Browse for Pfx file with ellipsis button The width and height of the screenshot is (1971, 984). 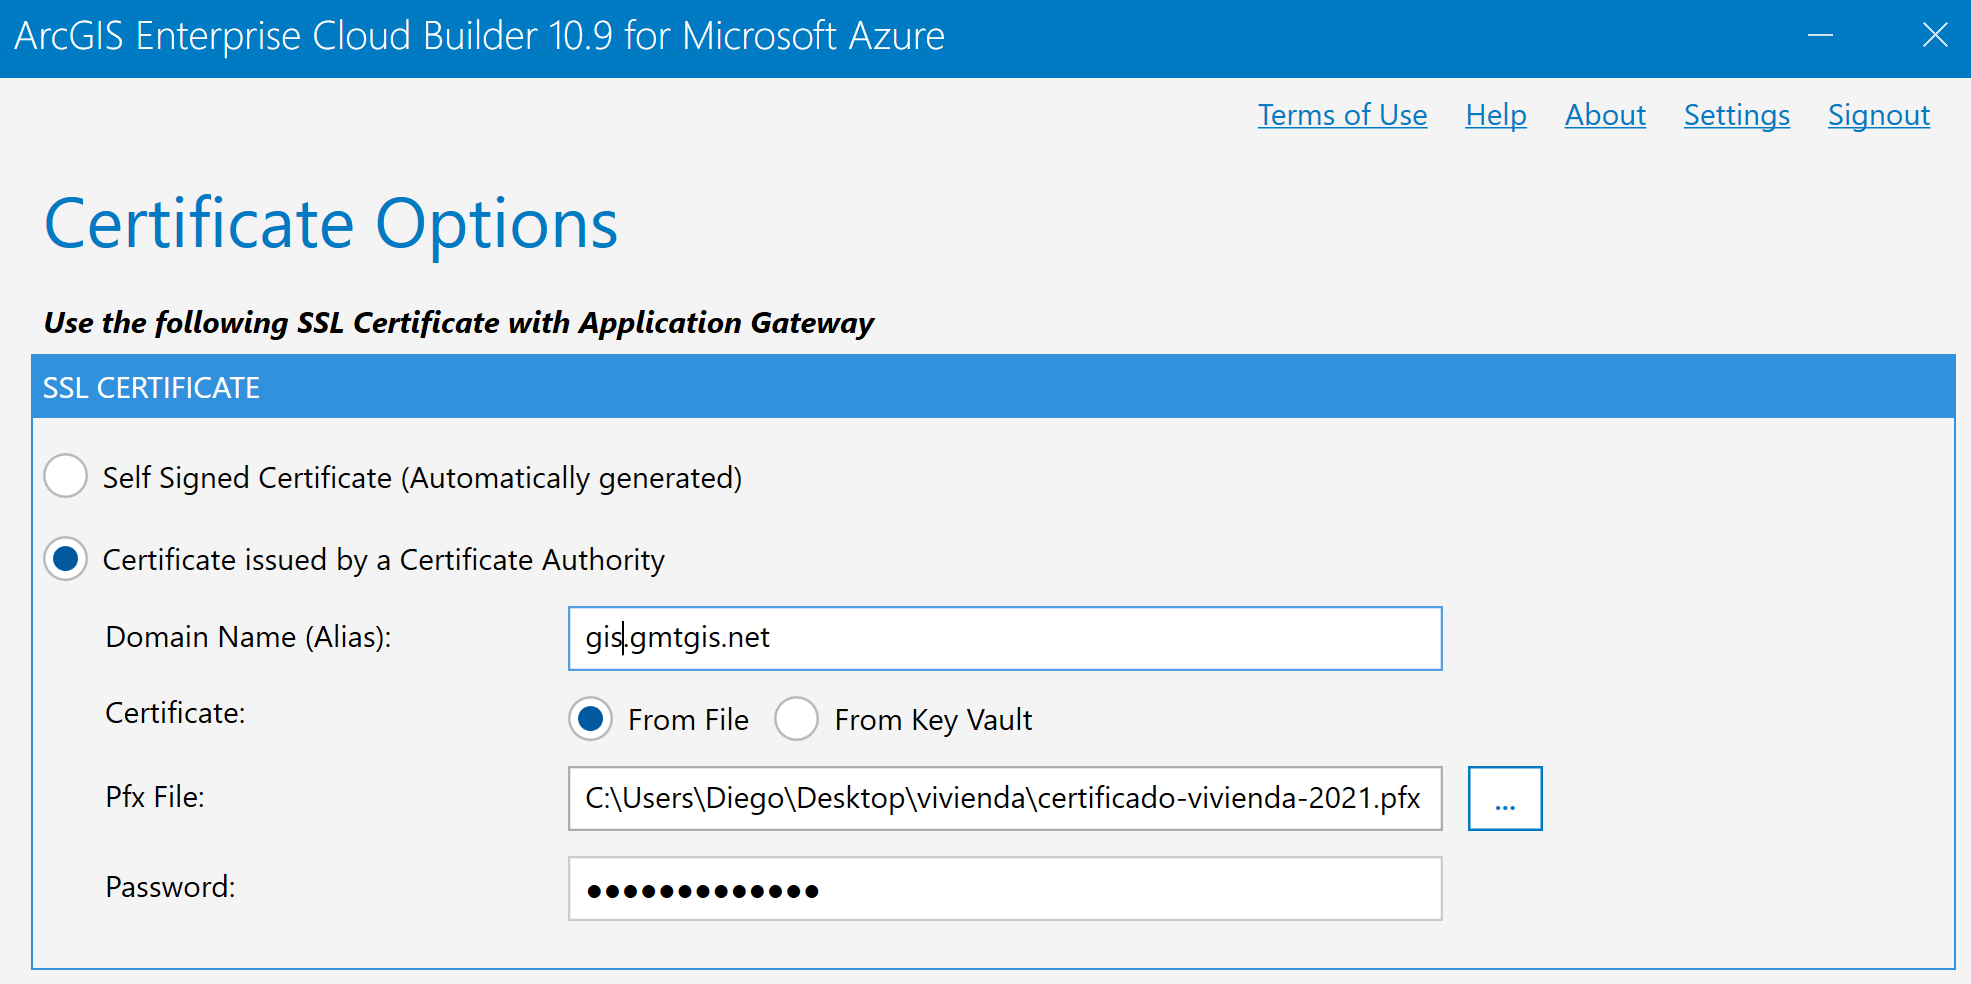pos(1504,798)
